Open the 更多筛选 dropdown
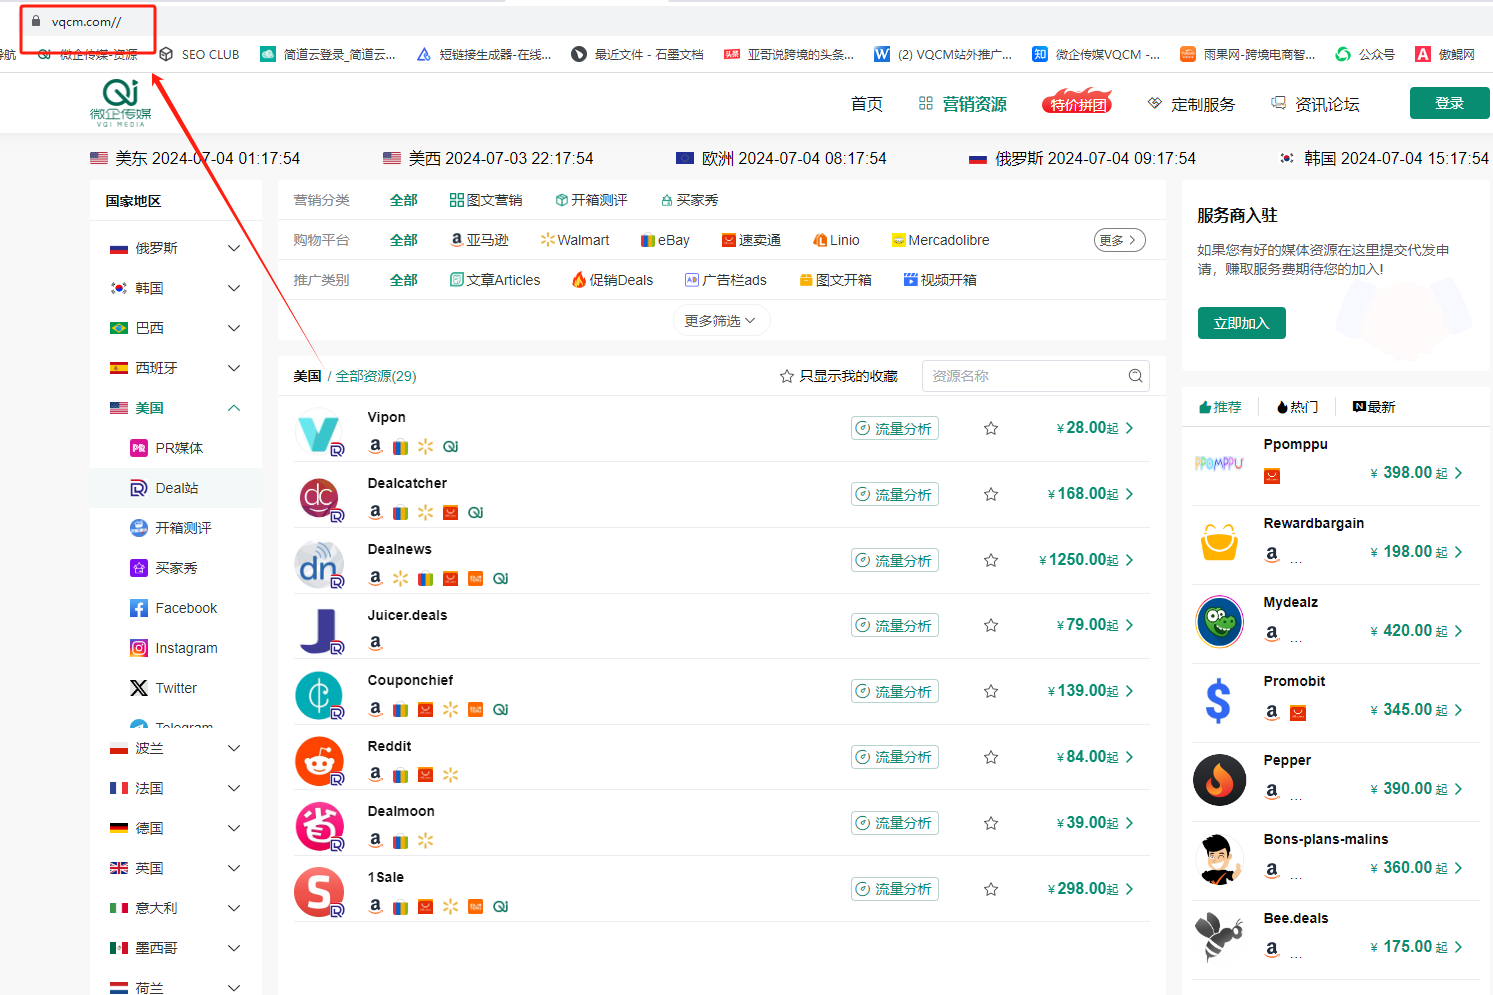 (720, 321)
